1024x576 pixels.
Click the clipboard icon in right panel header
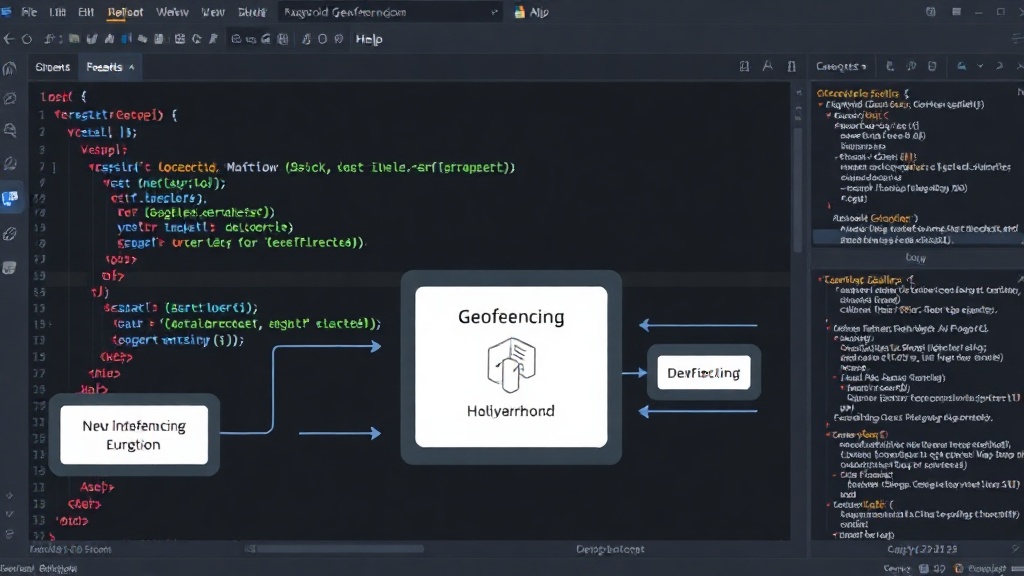tap(932, 66)
